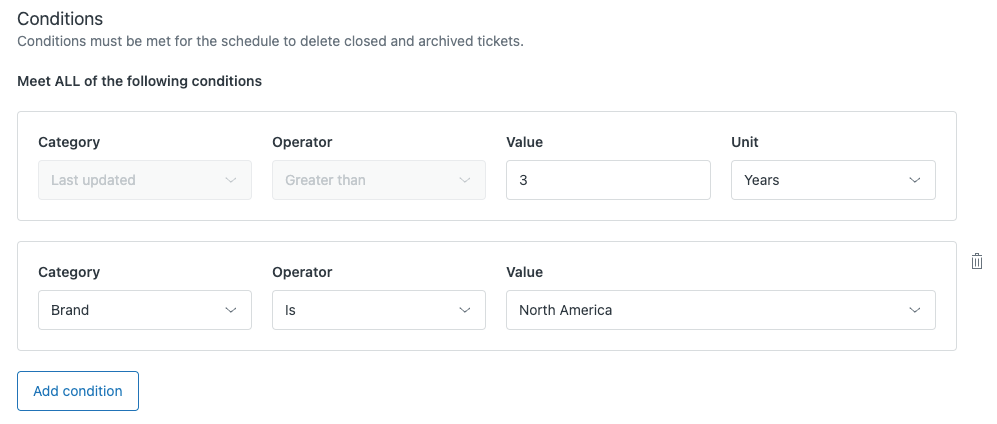
Task: Delete the Brand condition with trash icon
Action: click(977, 261)
